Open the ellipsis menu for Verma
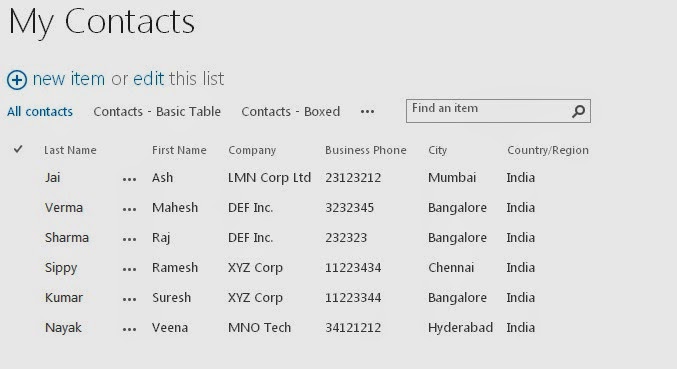Image resolution: width=677 pixels, height=369 pixels. point(130,209)
